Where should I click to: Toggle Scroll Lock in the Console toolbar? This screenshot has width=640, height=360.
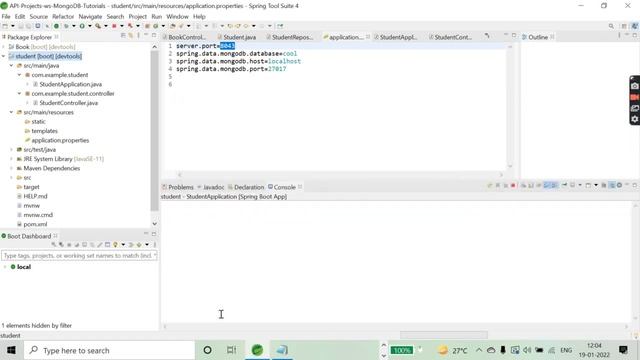(x=531, y=185)
